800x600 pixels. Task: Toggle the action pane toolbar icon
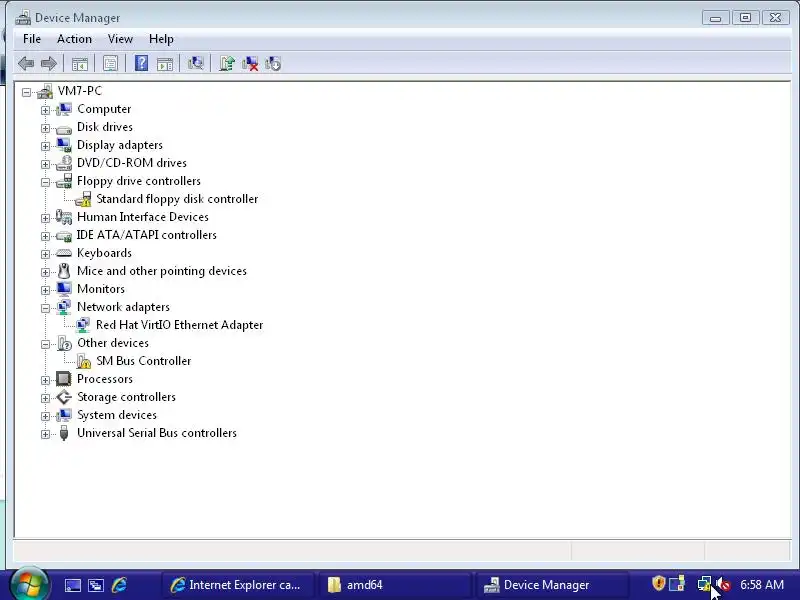(x=165, y=64)
